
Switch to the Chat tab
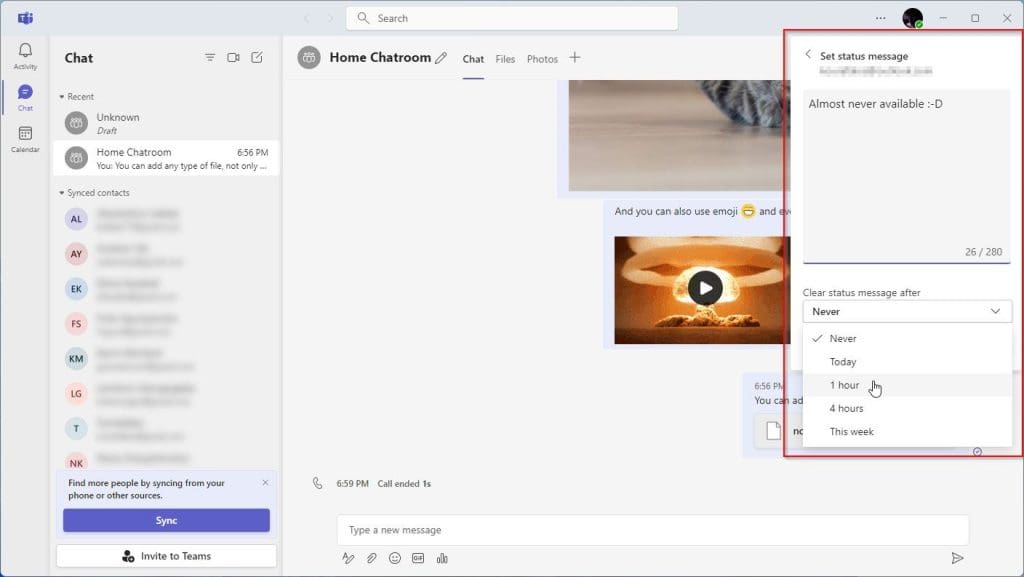tap(473, 59)
